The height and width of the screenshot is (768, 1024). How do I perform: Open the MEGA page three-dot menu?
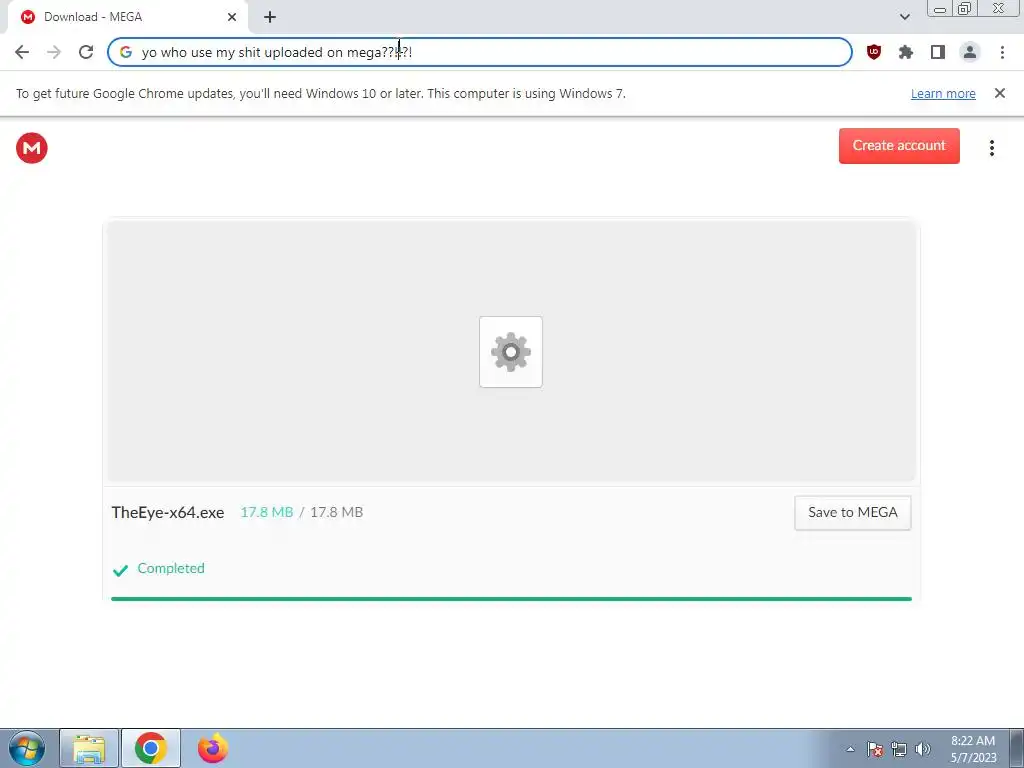(x=991, y=148)
